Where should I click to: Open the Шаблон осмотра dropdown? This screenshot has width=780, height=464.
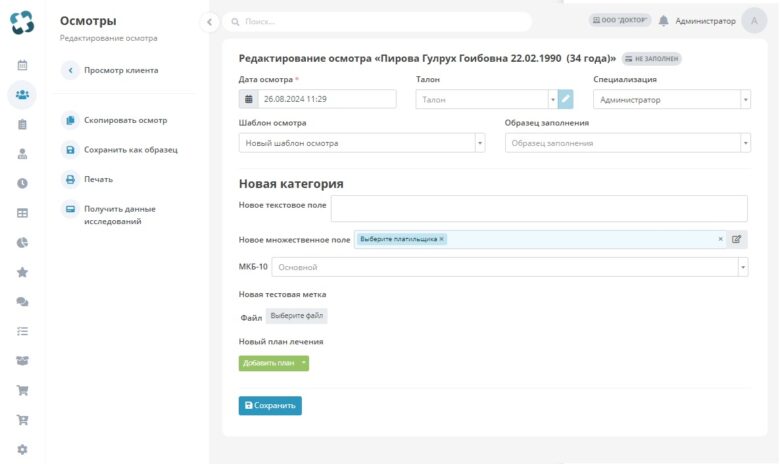click(362, 143)
